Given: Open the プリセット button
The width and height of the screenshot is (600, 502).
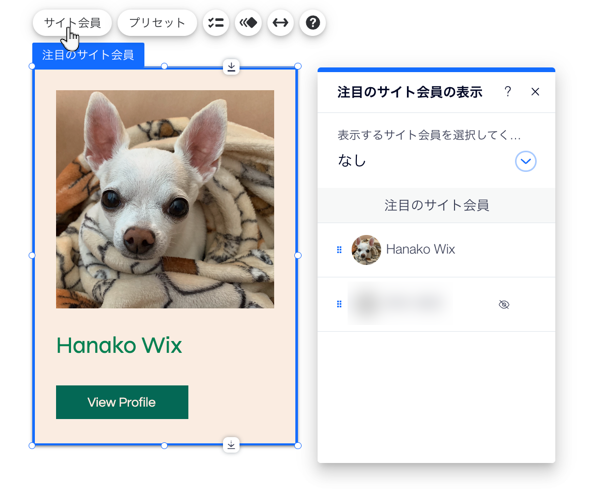Looking at the screenshot, I should (x=157, y=23).
